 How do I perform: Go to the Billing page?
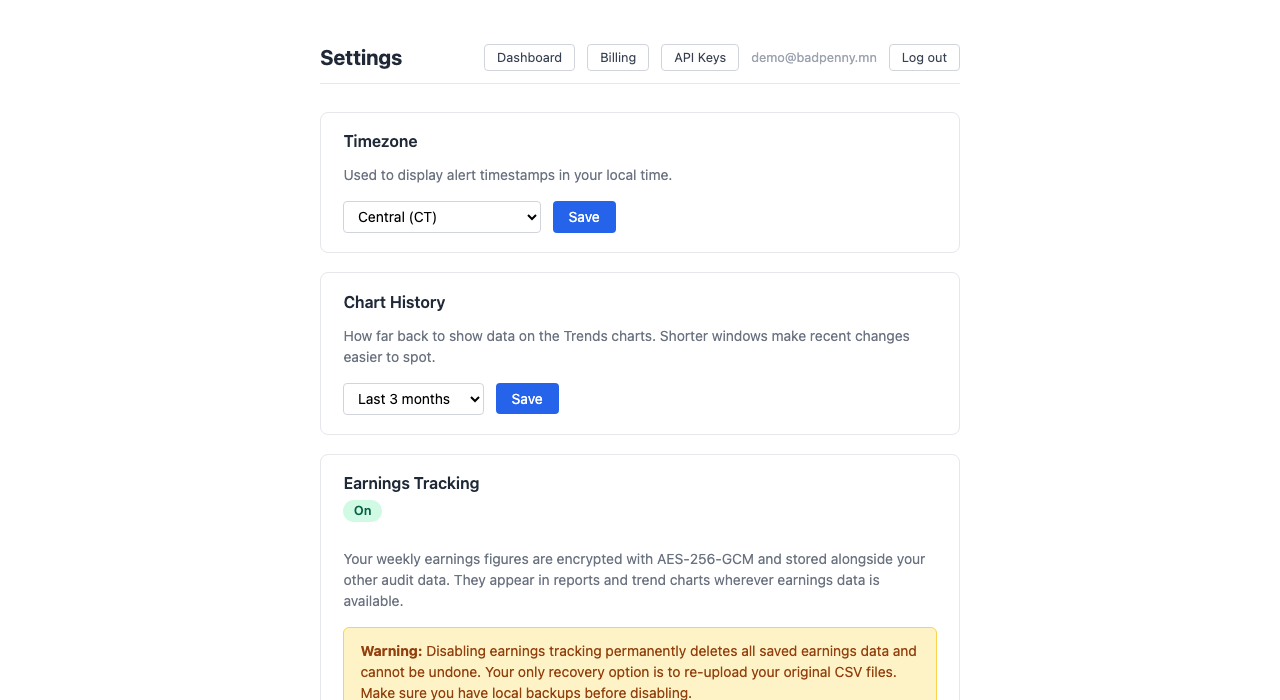618,58
